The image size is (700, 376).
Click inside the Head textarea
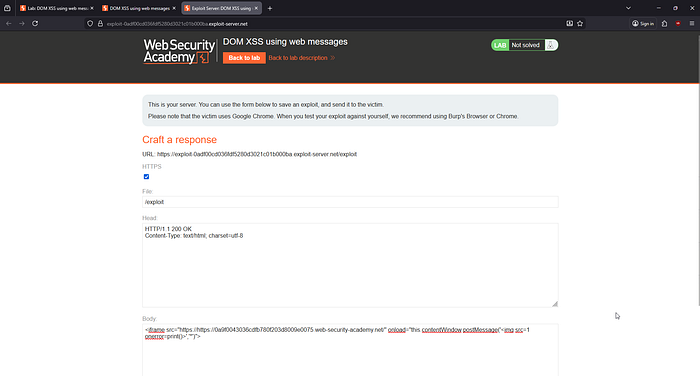(x=350, y=265)
